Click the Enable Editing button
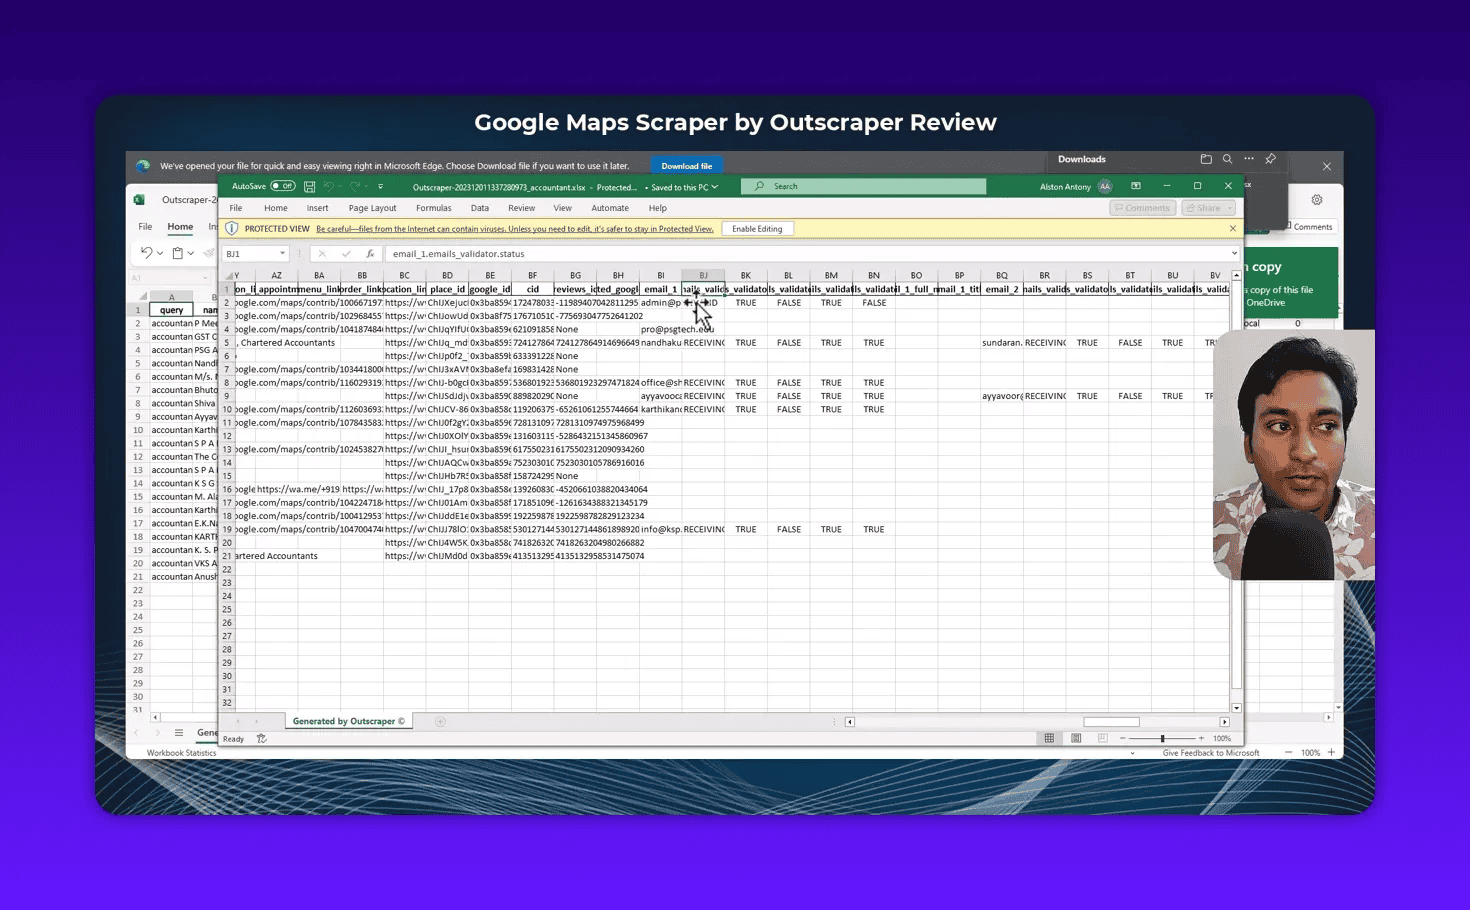The image size is (1470, 910). pyautogui.click(x=757, y=228)
